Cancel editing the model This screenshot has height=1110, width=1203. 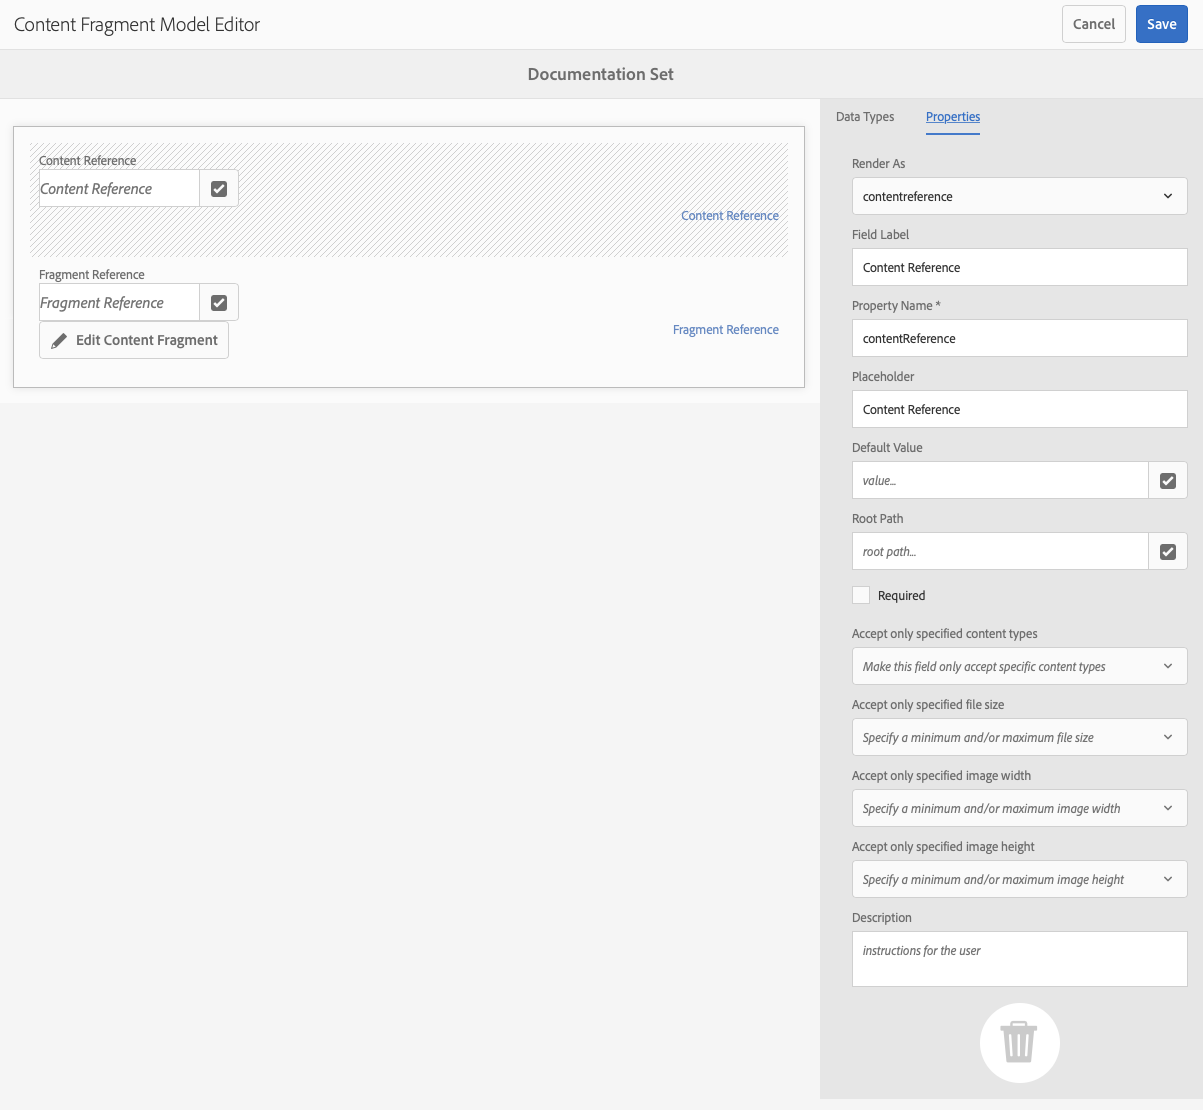click(x=1094, y=24)
